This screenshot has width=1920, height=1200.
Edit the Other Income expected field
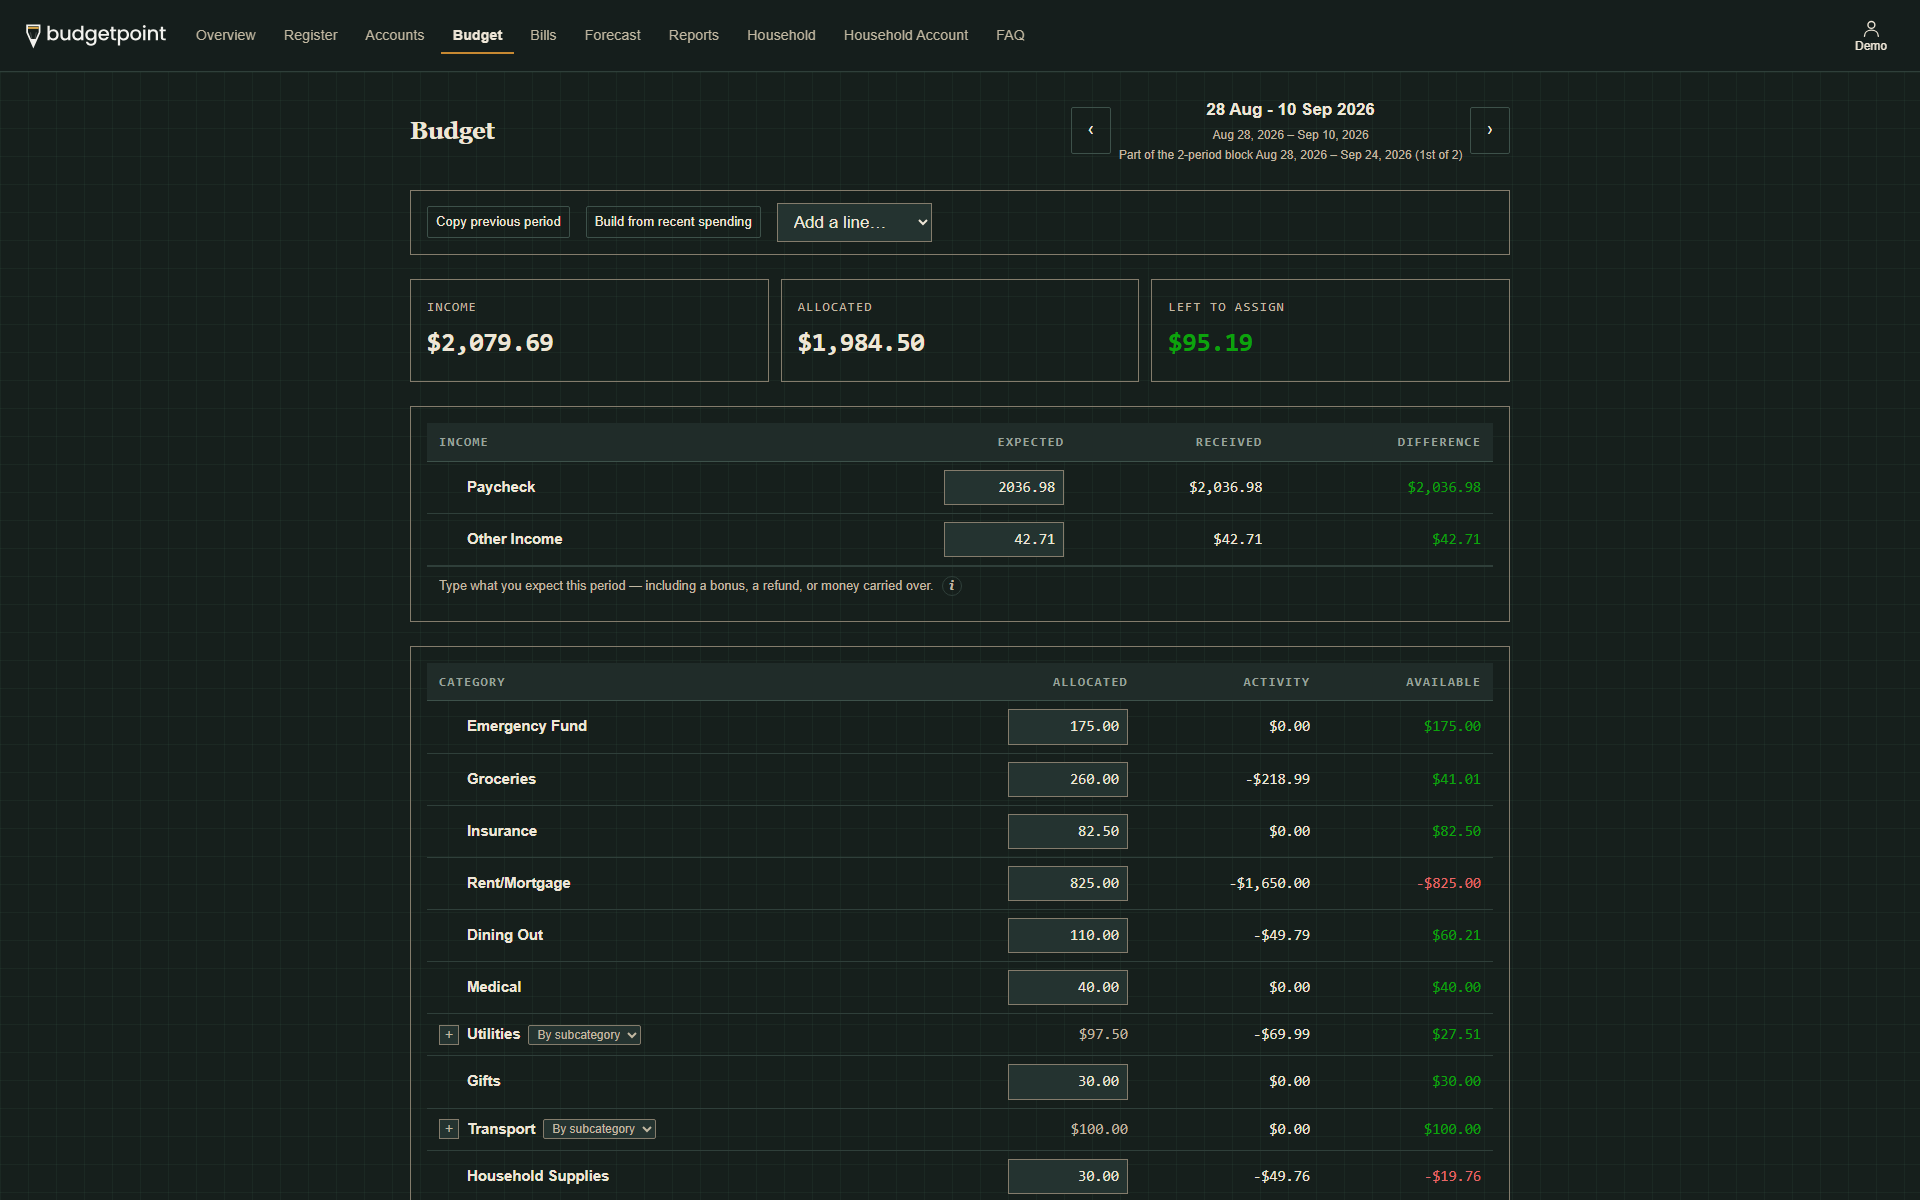tap(1004, 539)
